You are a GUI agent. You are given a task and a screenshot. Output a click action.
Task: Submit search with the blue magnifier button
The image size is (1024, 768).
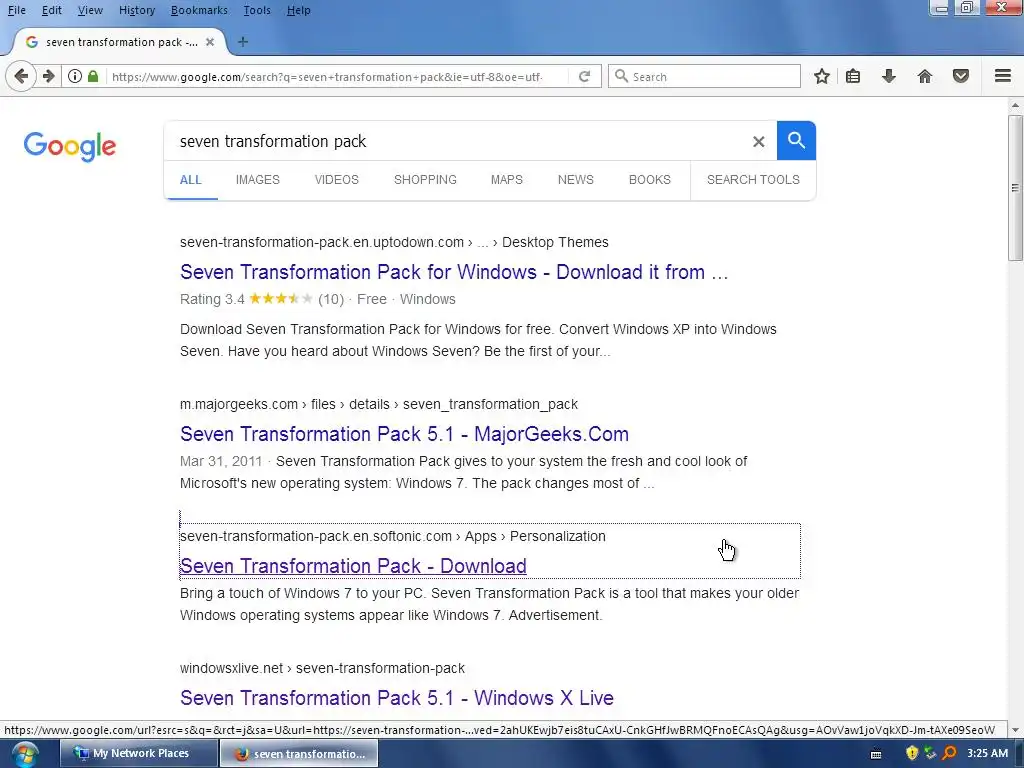(796, 140)
